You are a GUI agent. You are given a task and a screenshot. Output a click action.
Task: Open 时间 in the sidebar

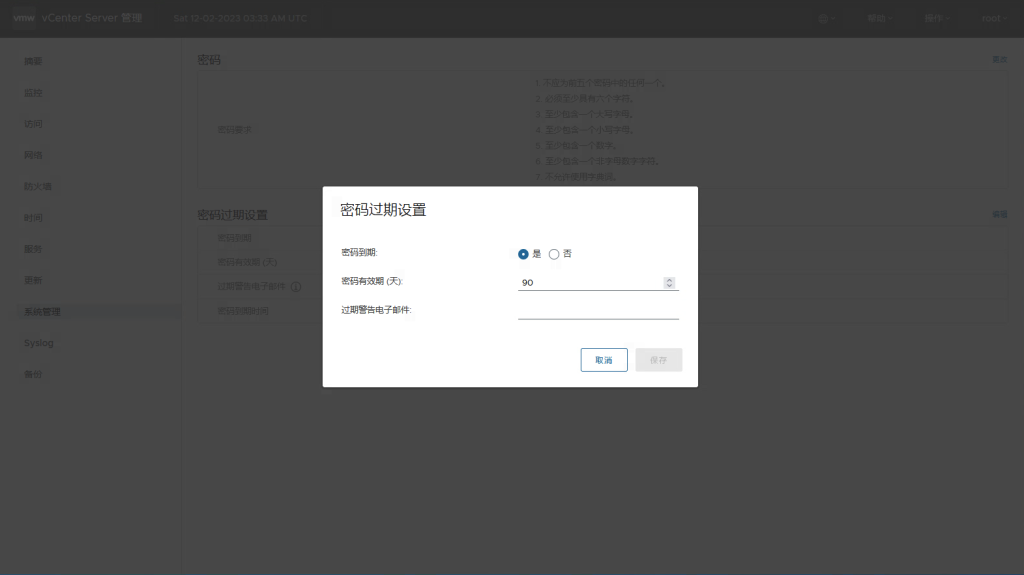click(x=33, y=218)
